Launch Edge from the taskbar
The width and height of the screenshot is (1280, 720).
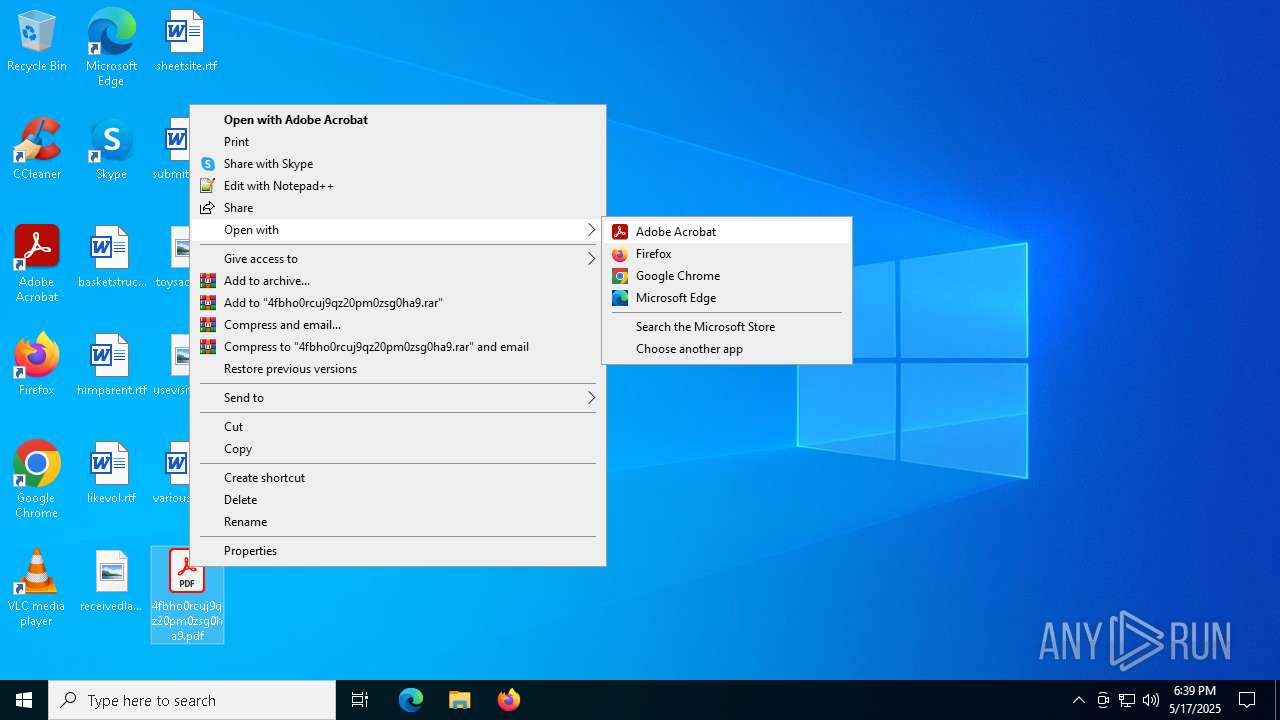coord(411,700)
